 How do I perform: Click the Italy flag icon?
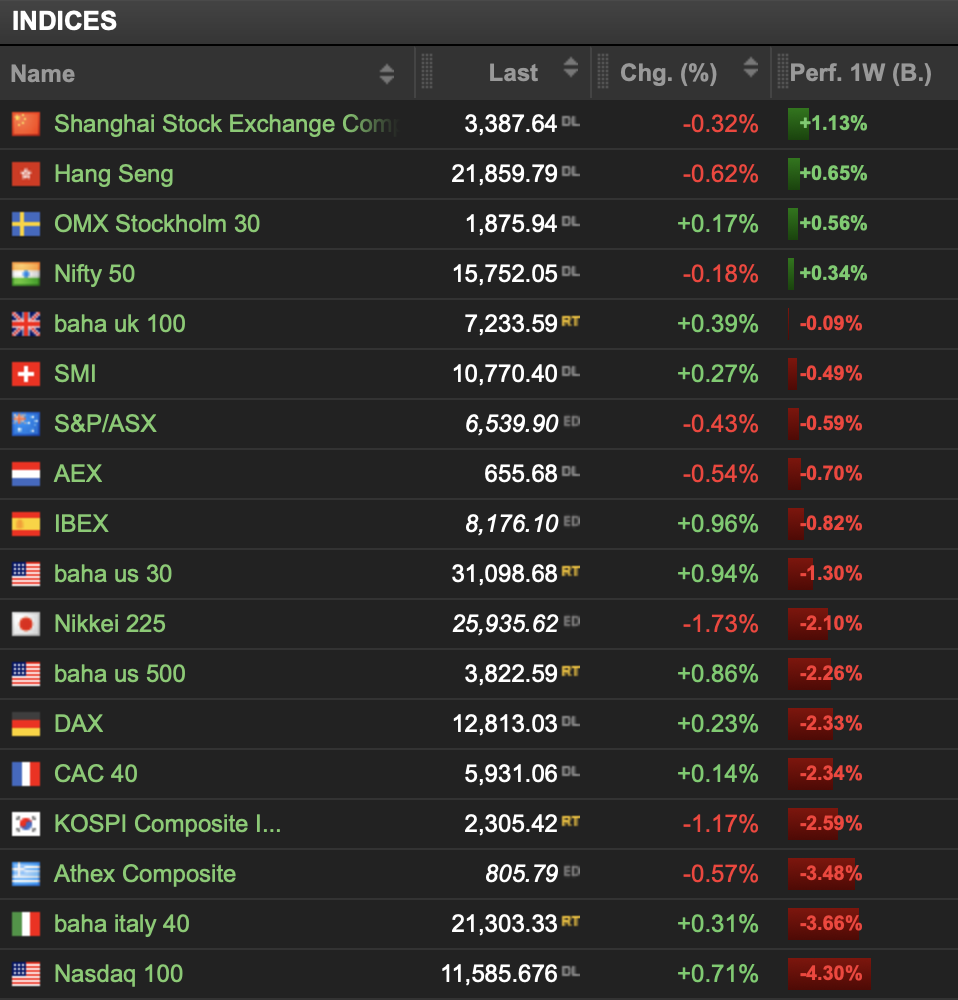pos(26,923)
